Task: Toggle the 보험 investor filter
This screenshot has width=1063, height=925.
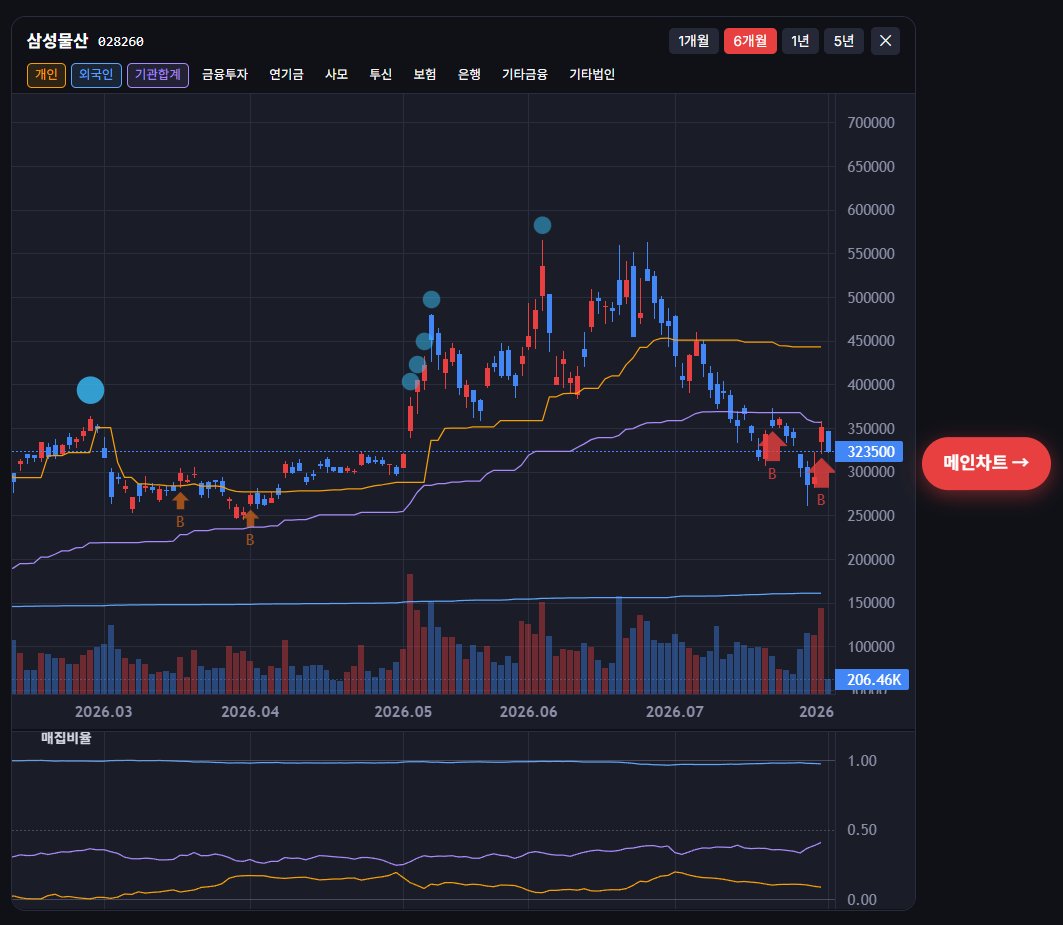Action: (x=424, y=75)
